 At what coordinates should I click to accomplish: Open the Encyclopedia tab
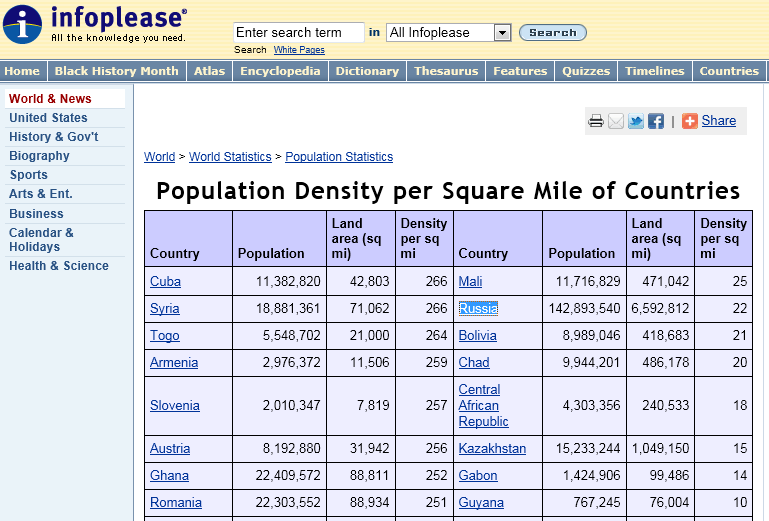click(280, 71)
